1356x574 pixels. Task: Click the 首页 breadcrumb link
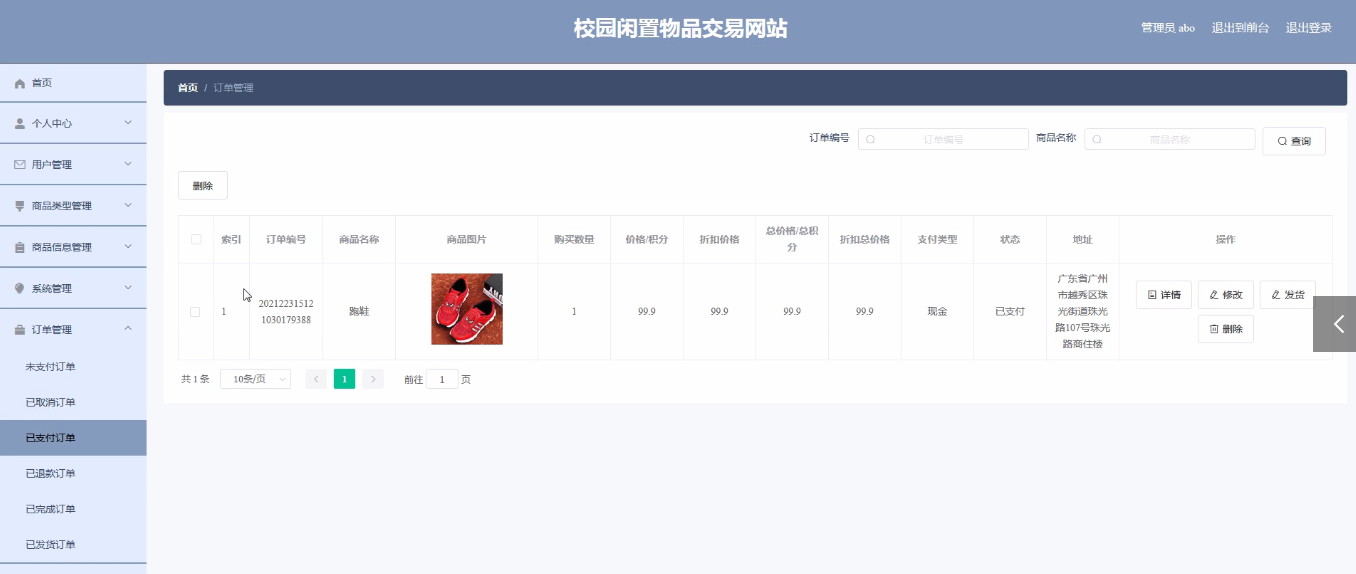click(187, 88)
